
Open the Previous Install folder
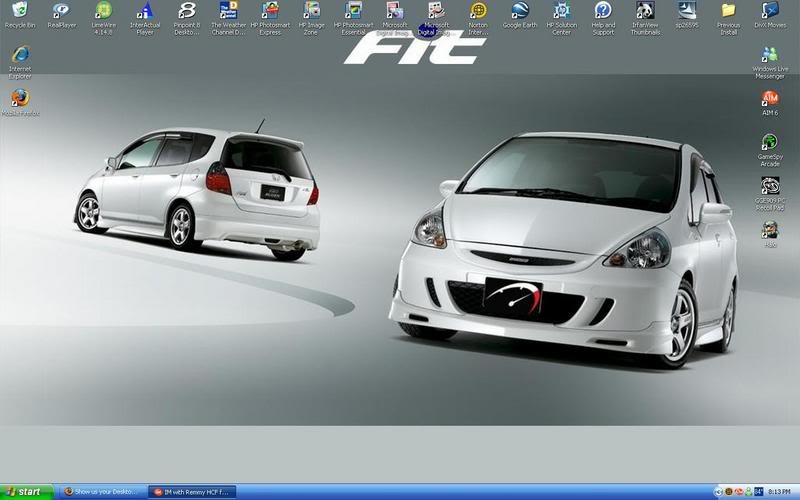[728, 18]
